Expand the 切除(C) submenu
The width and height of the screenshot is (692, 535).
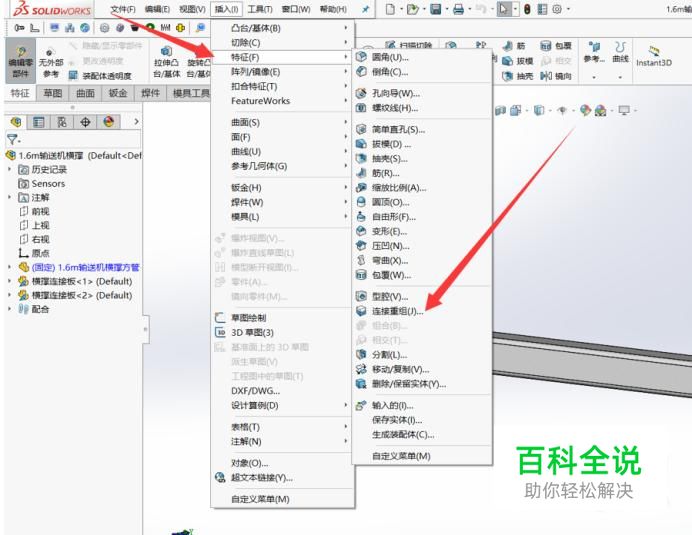(x=282, y=43)
